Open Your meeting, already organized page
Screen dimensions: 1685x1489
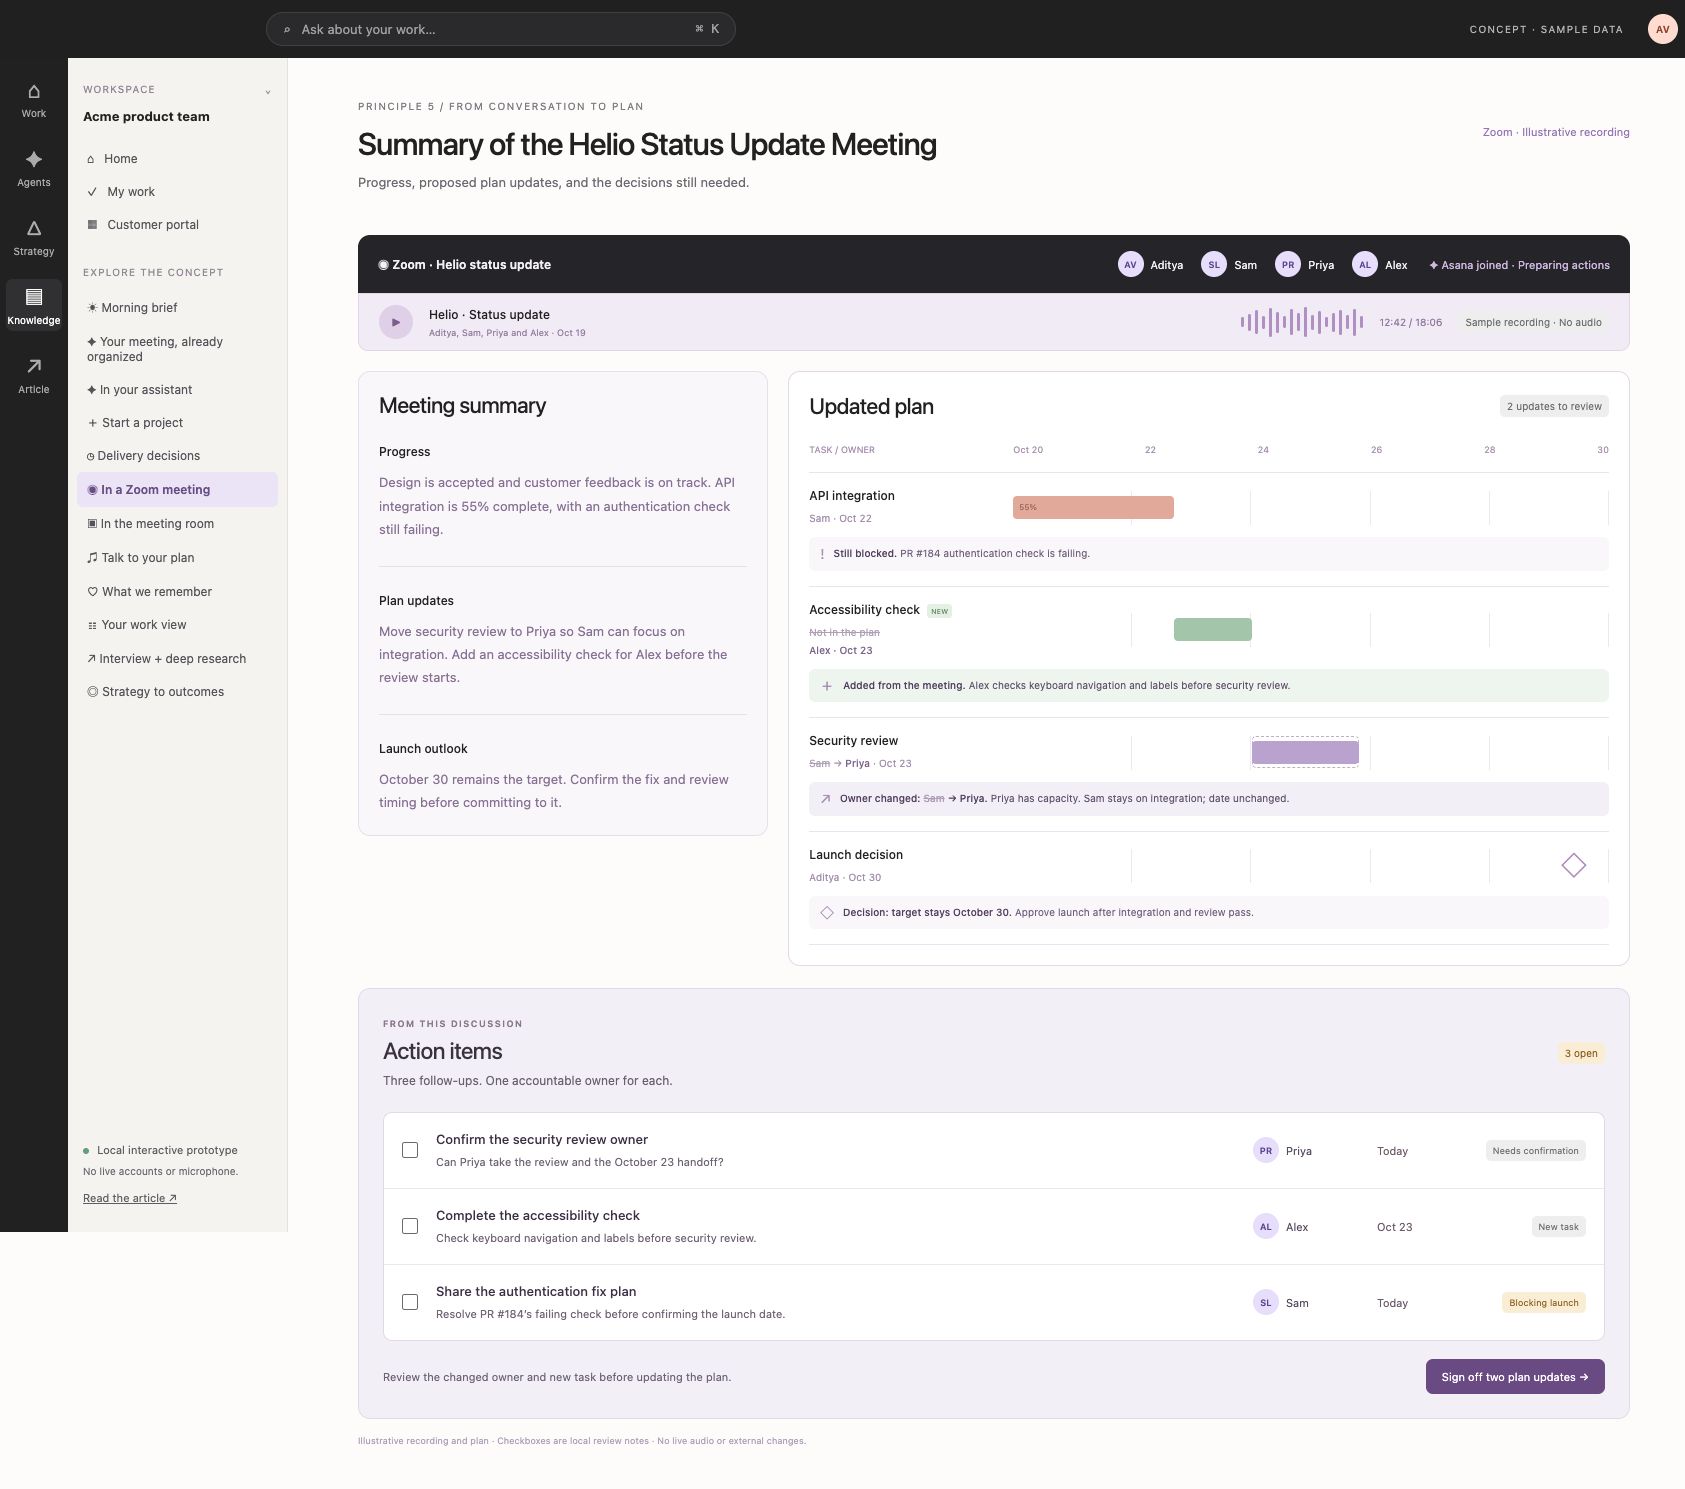[x=177, y=349]
